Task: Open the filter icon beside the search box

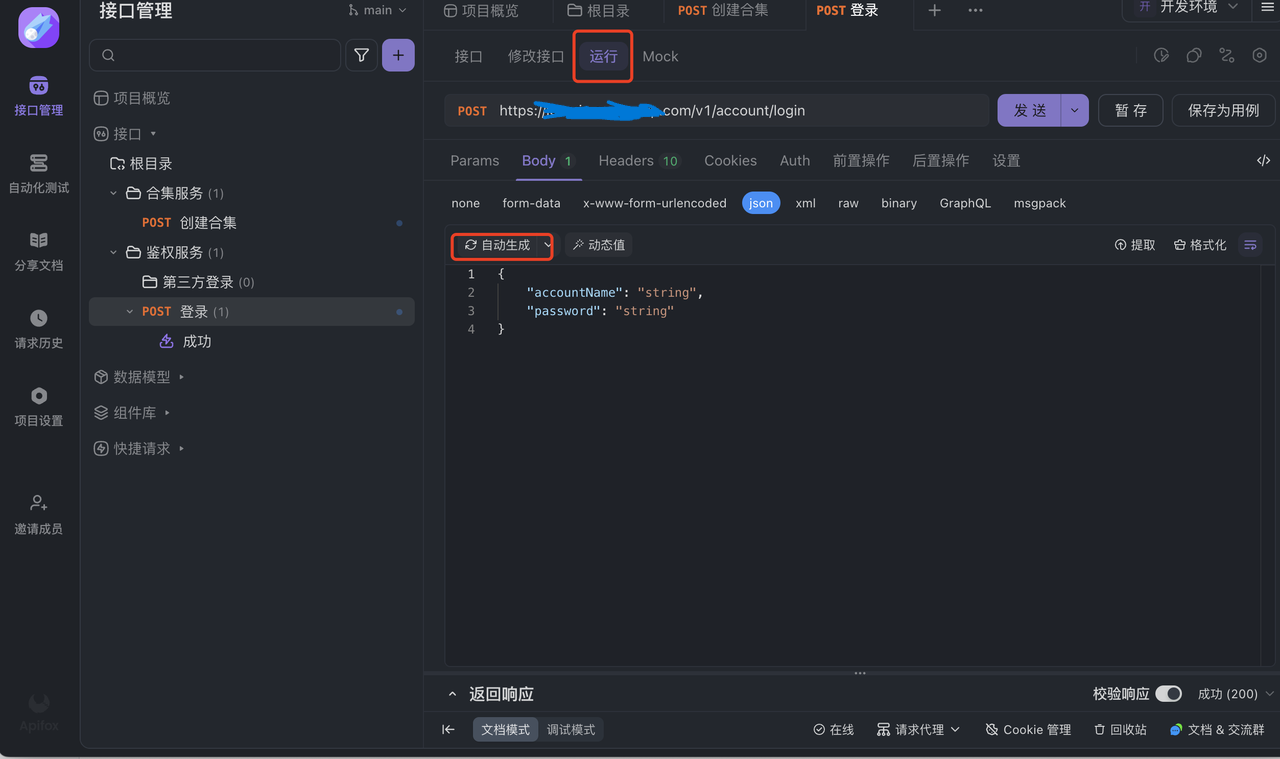Action: tap(361, 55)
